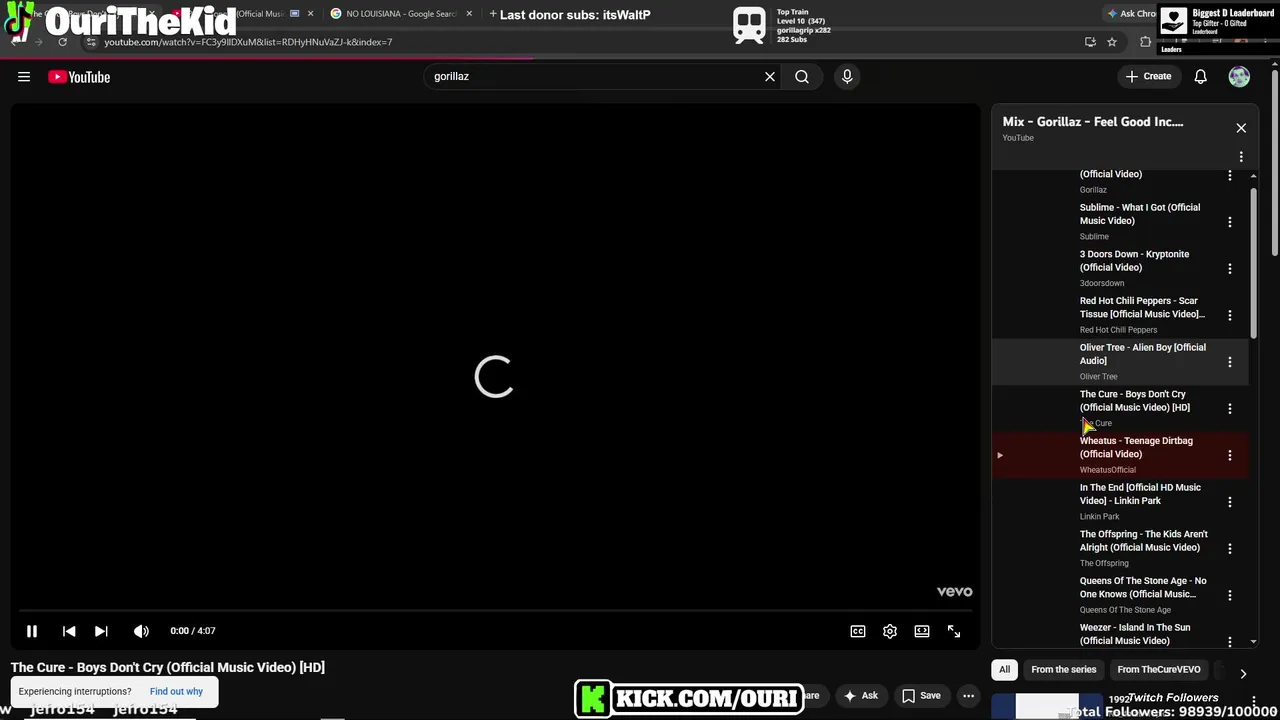Reload the page in browser
Screen dimensions: 1280x720
pyautogui.click(x=62, y=42)
